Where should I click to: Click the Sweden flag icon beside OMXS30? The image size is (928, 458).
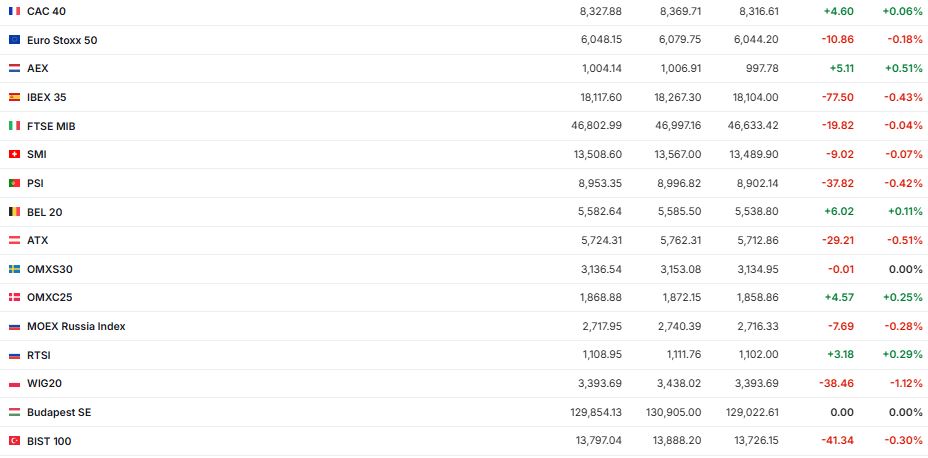(x=14, y=269)
